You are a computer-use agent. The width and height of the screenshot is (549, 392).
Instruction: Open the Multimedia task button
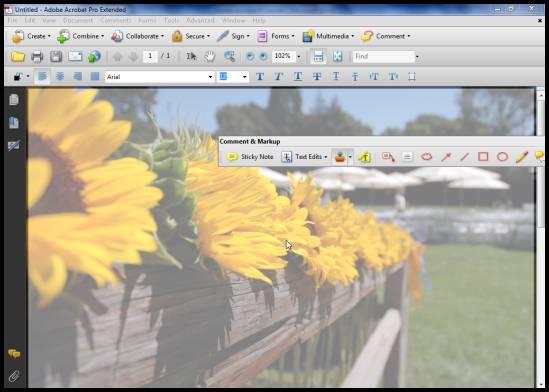click(x=328, y=36)
